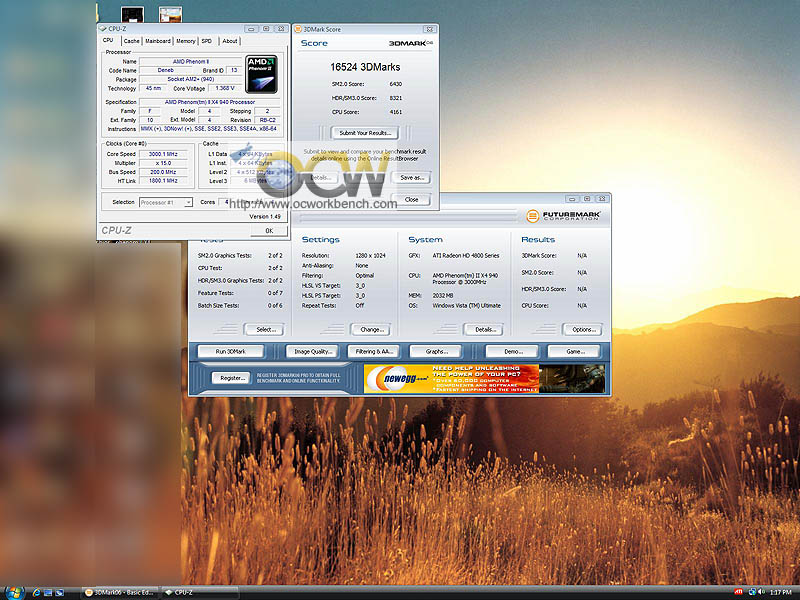Viewport: 800px width, 600px height.
Task: Switch to the Cache tab in CPU-Z
Action: tap(132, 41)
